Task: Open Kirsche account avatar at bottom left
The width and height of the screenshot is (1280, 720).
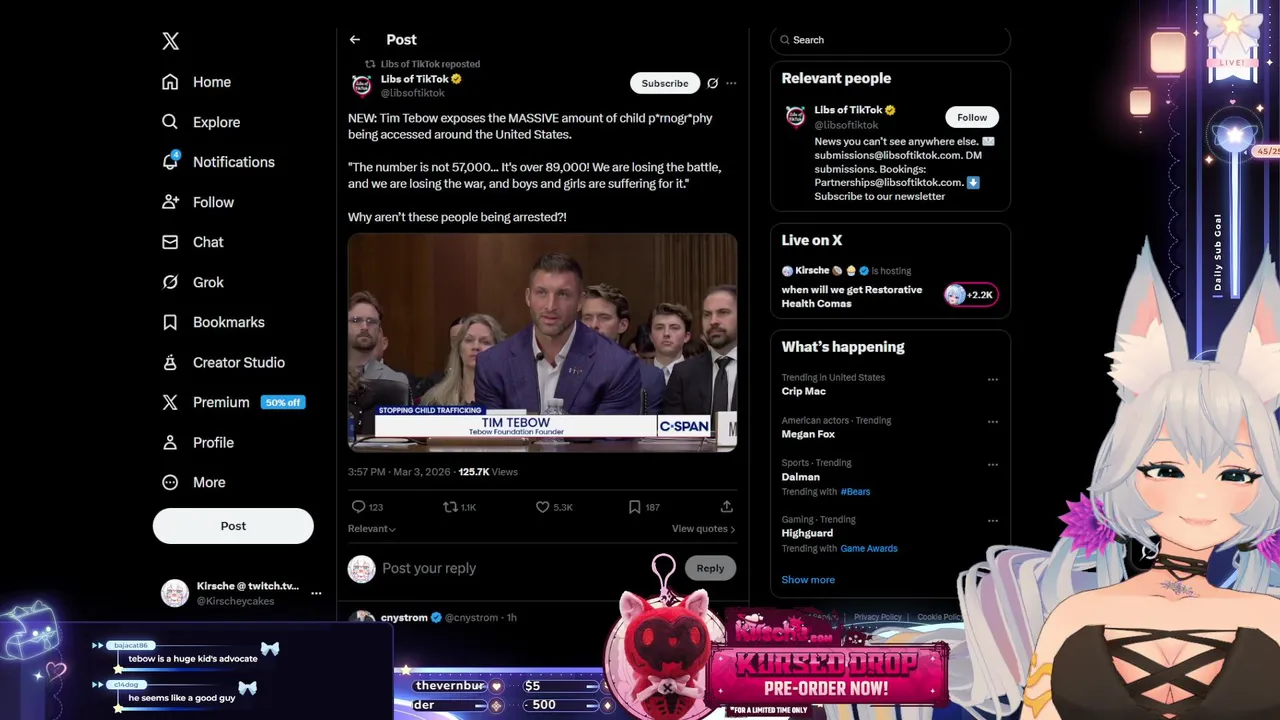Action: point(175,593)
